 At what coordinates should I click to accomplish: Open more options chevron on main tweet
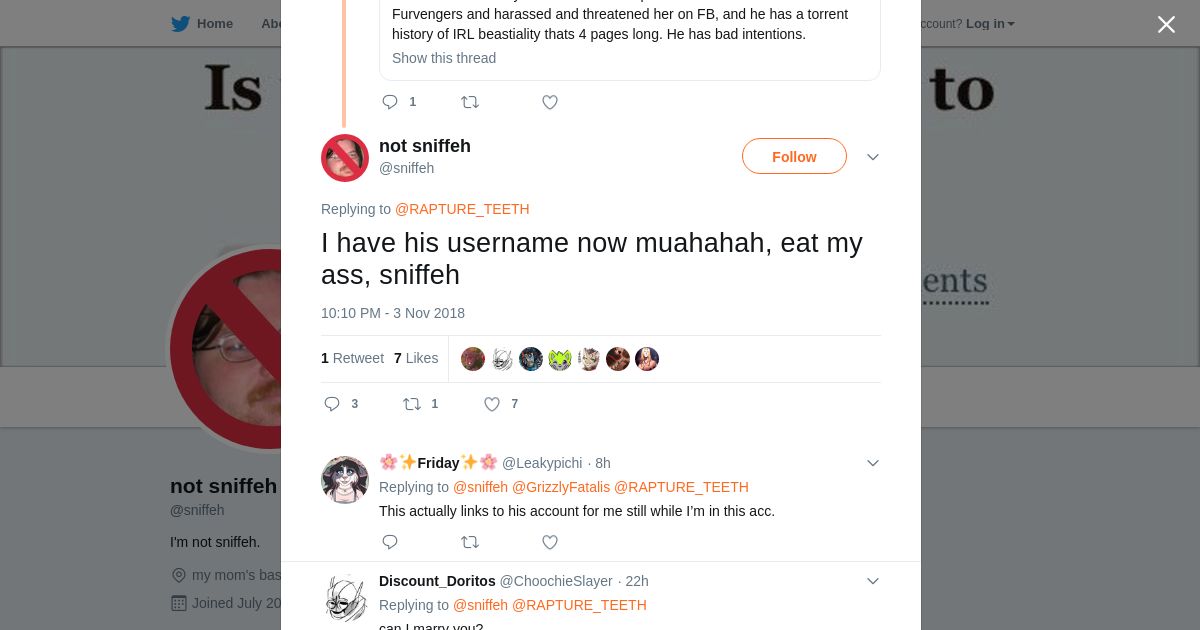(x=873, y=157)
